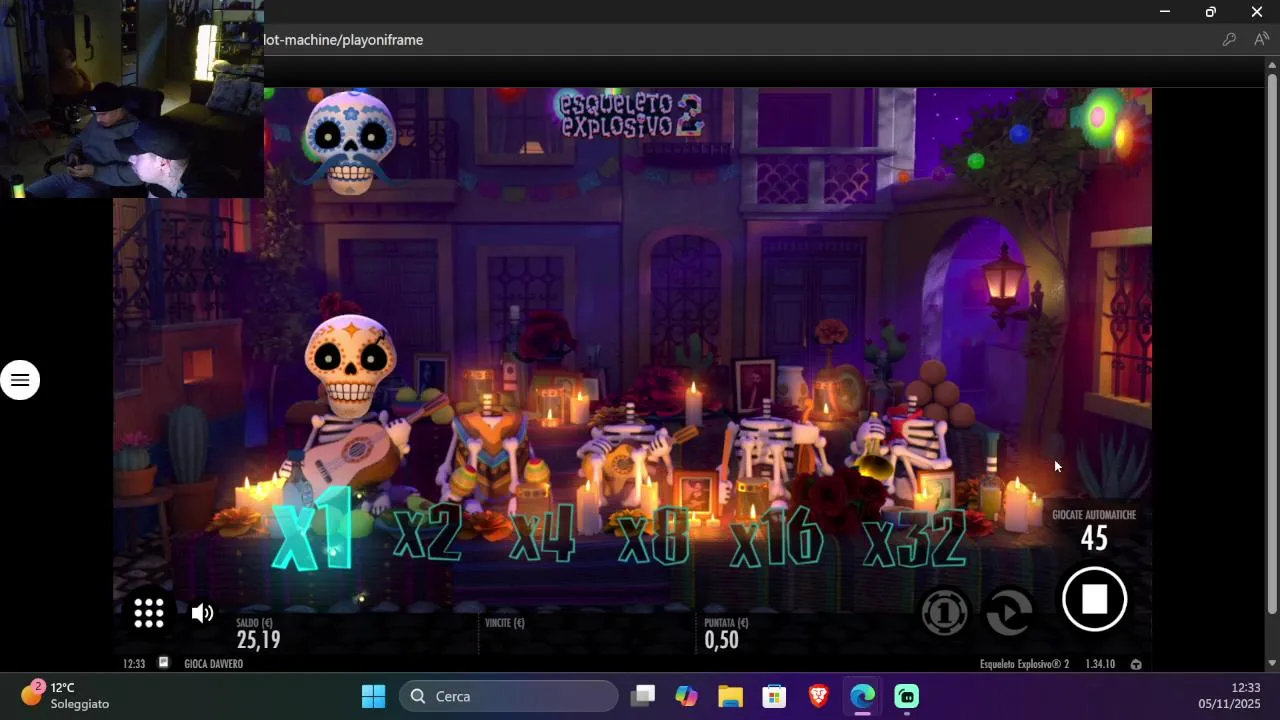Open the nine-dot game menu
This screenshot has height=720, width=1280.
click(x=149, y=613)
